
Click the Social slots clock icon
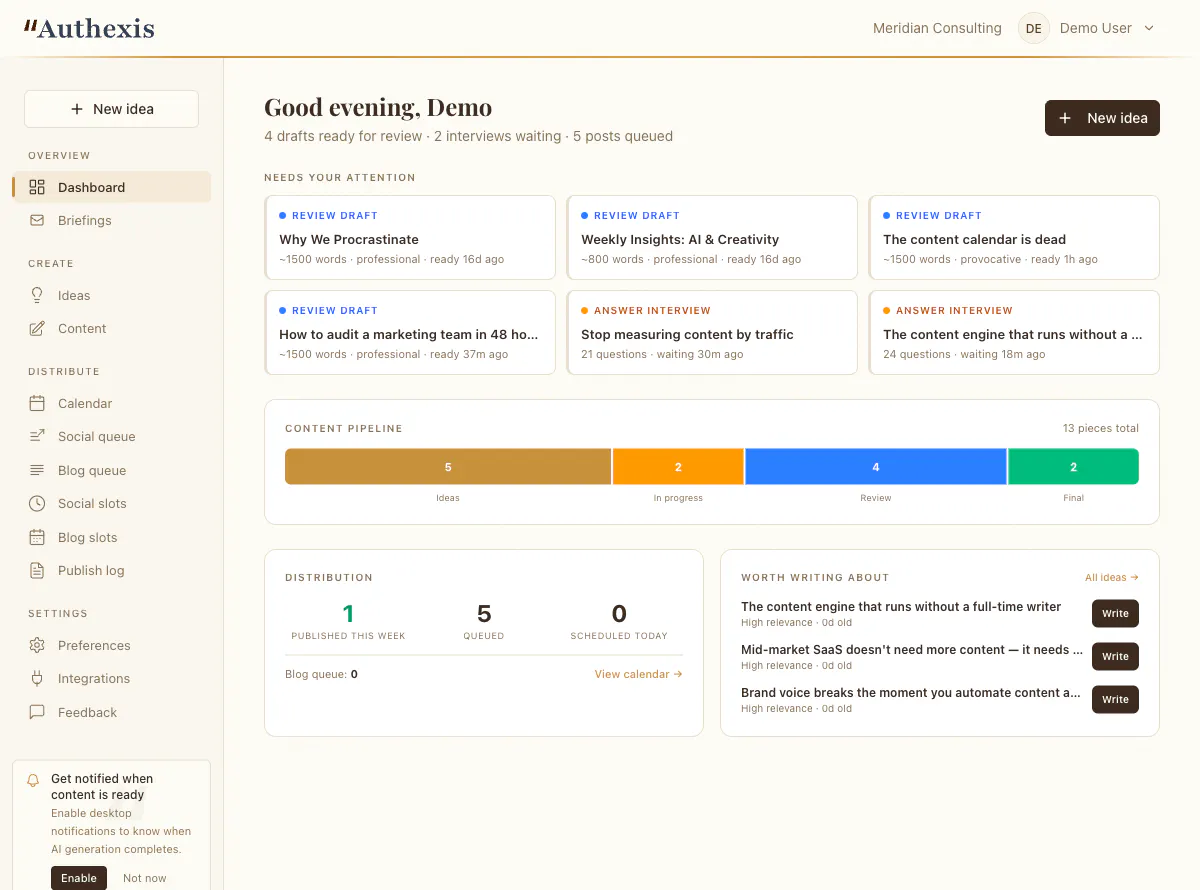(37, 503)
